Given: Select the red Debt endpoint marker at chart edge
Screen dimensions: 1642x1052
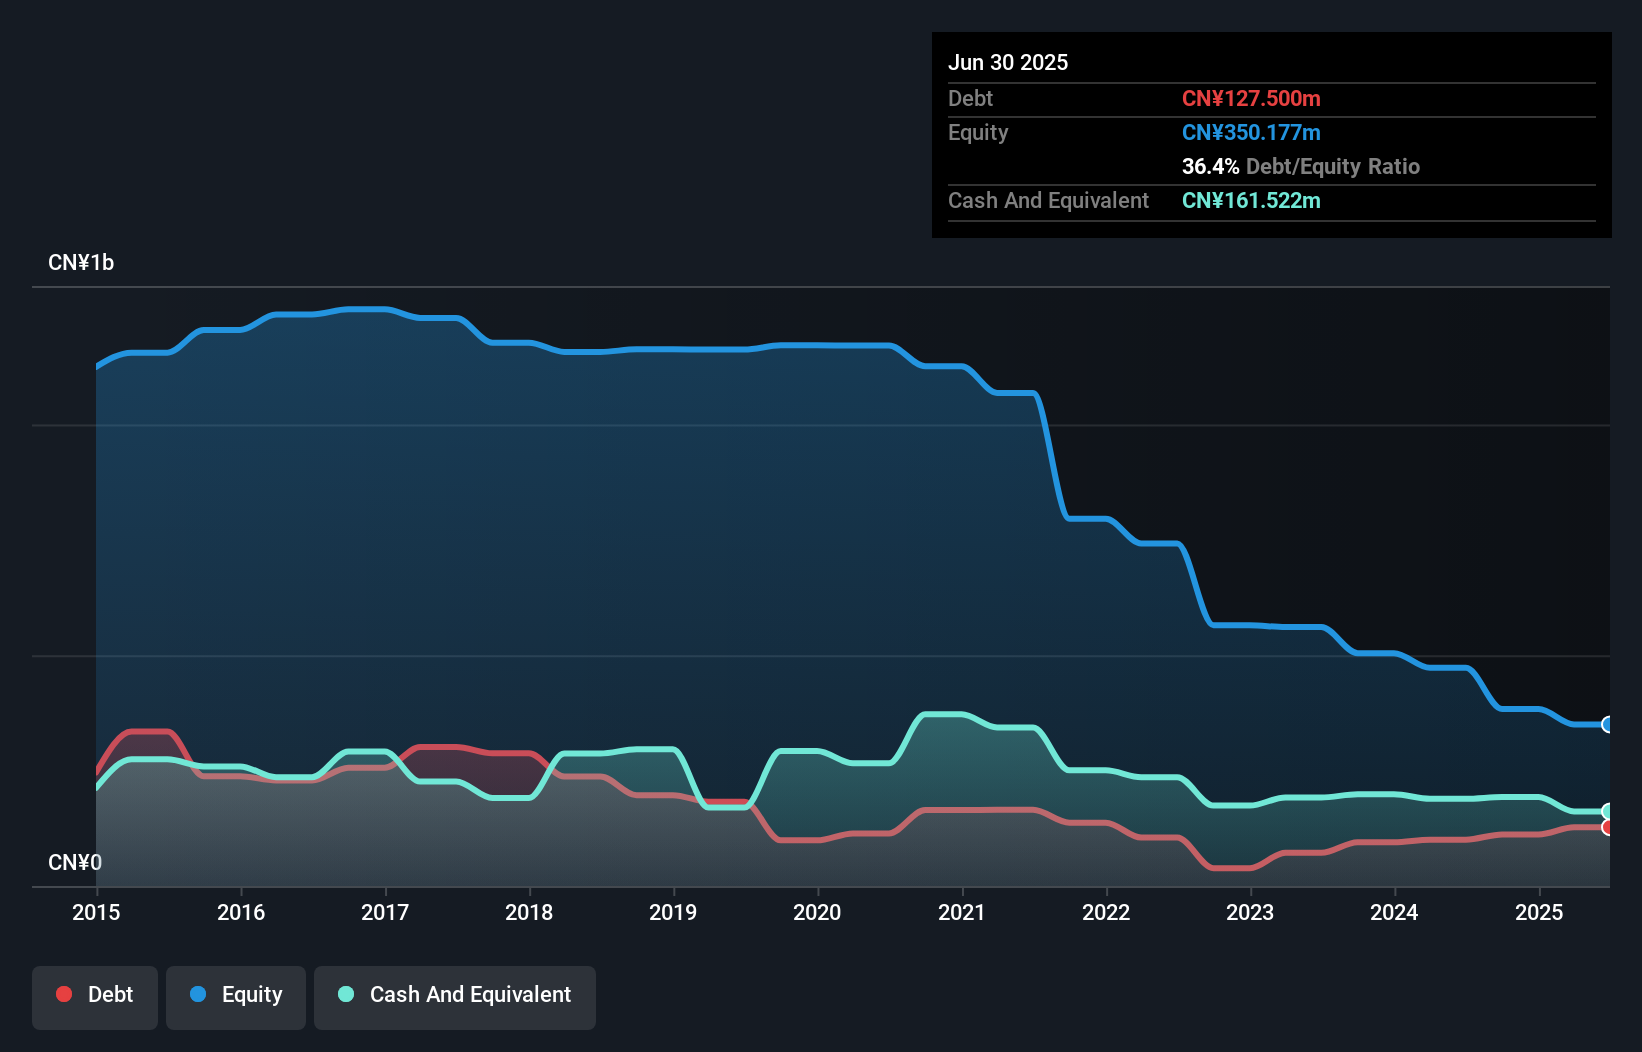Looking at the screenshot, I should coord(1607,828).
